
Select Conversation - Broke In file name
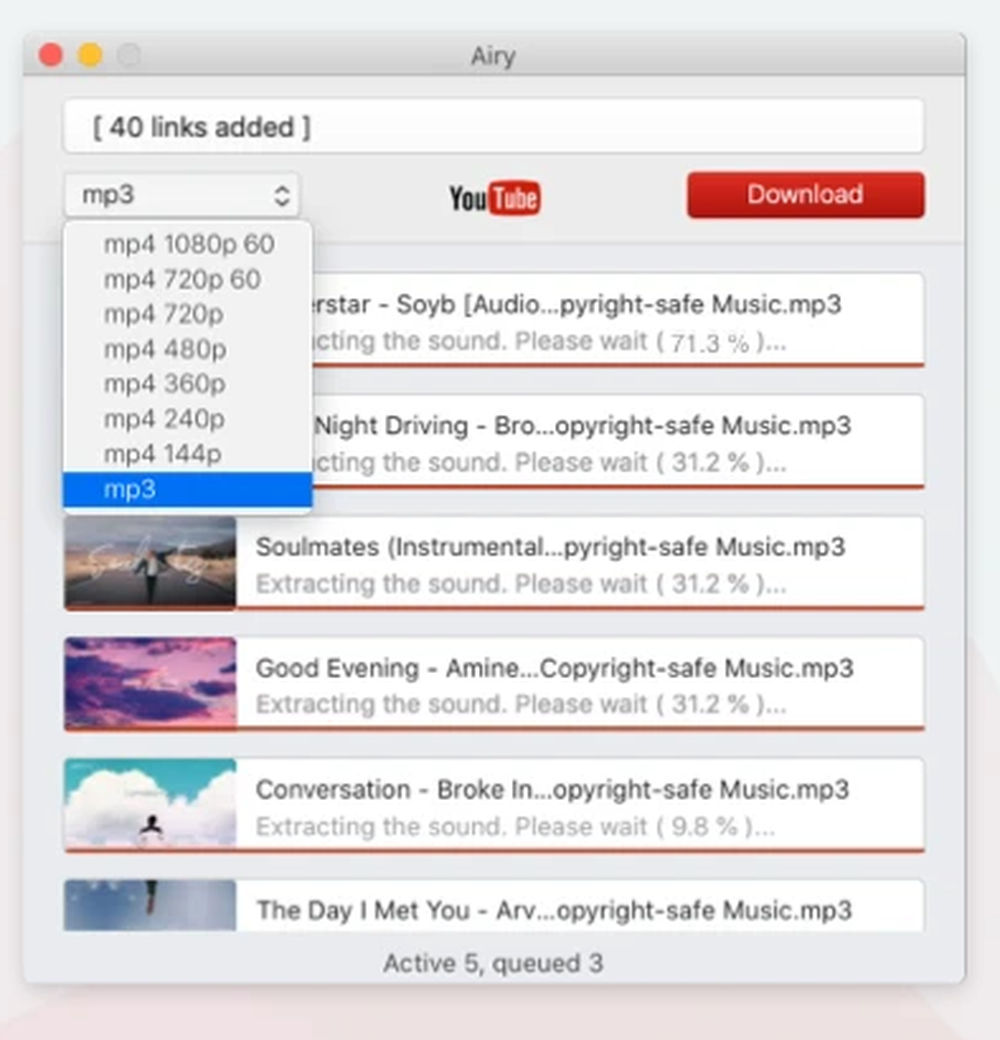[x=552, y=789]
